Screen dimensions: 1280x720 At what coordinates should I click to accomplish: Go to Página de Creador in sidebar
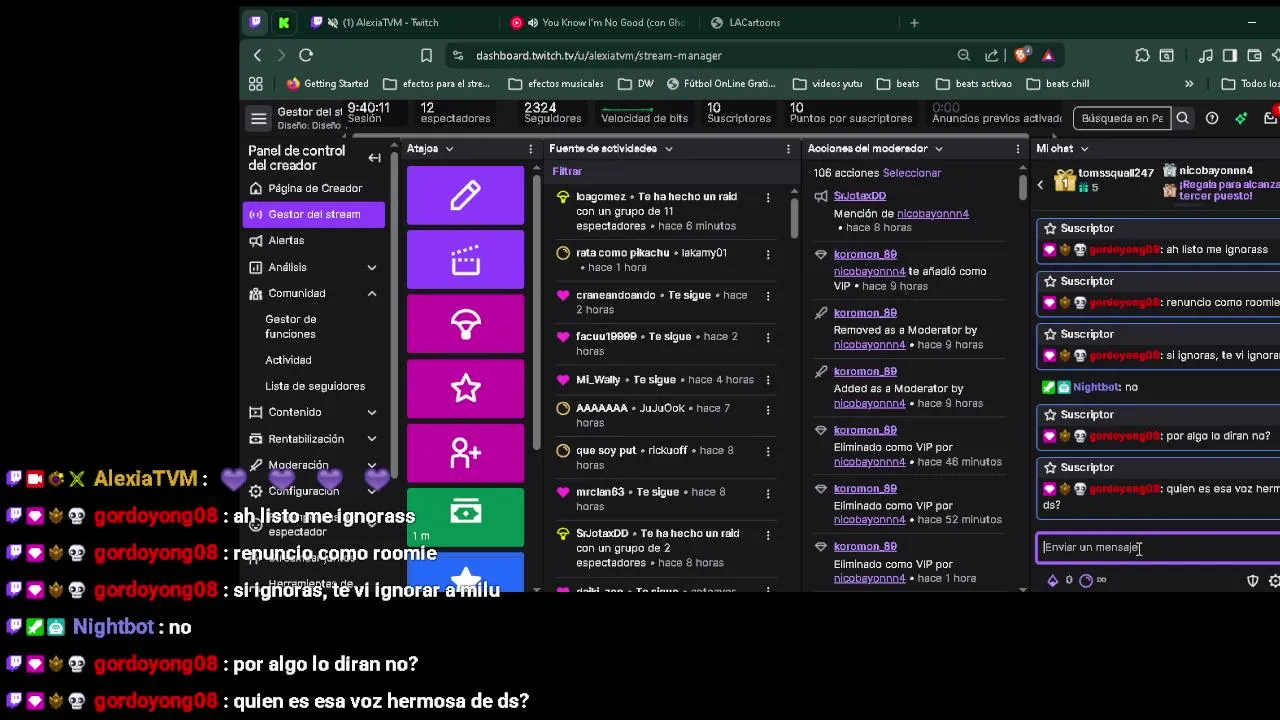314,188
